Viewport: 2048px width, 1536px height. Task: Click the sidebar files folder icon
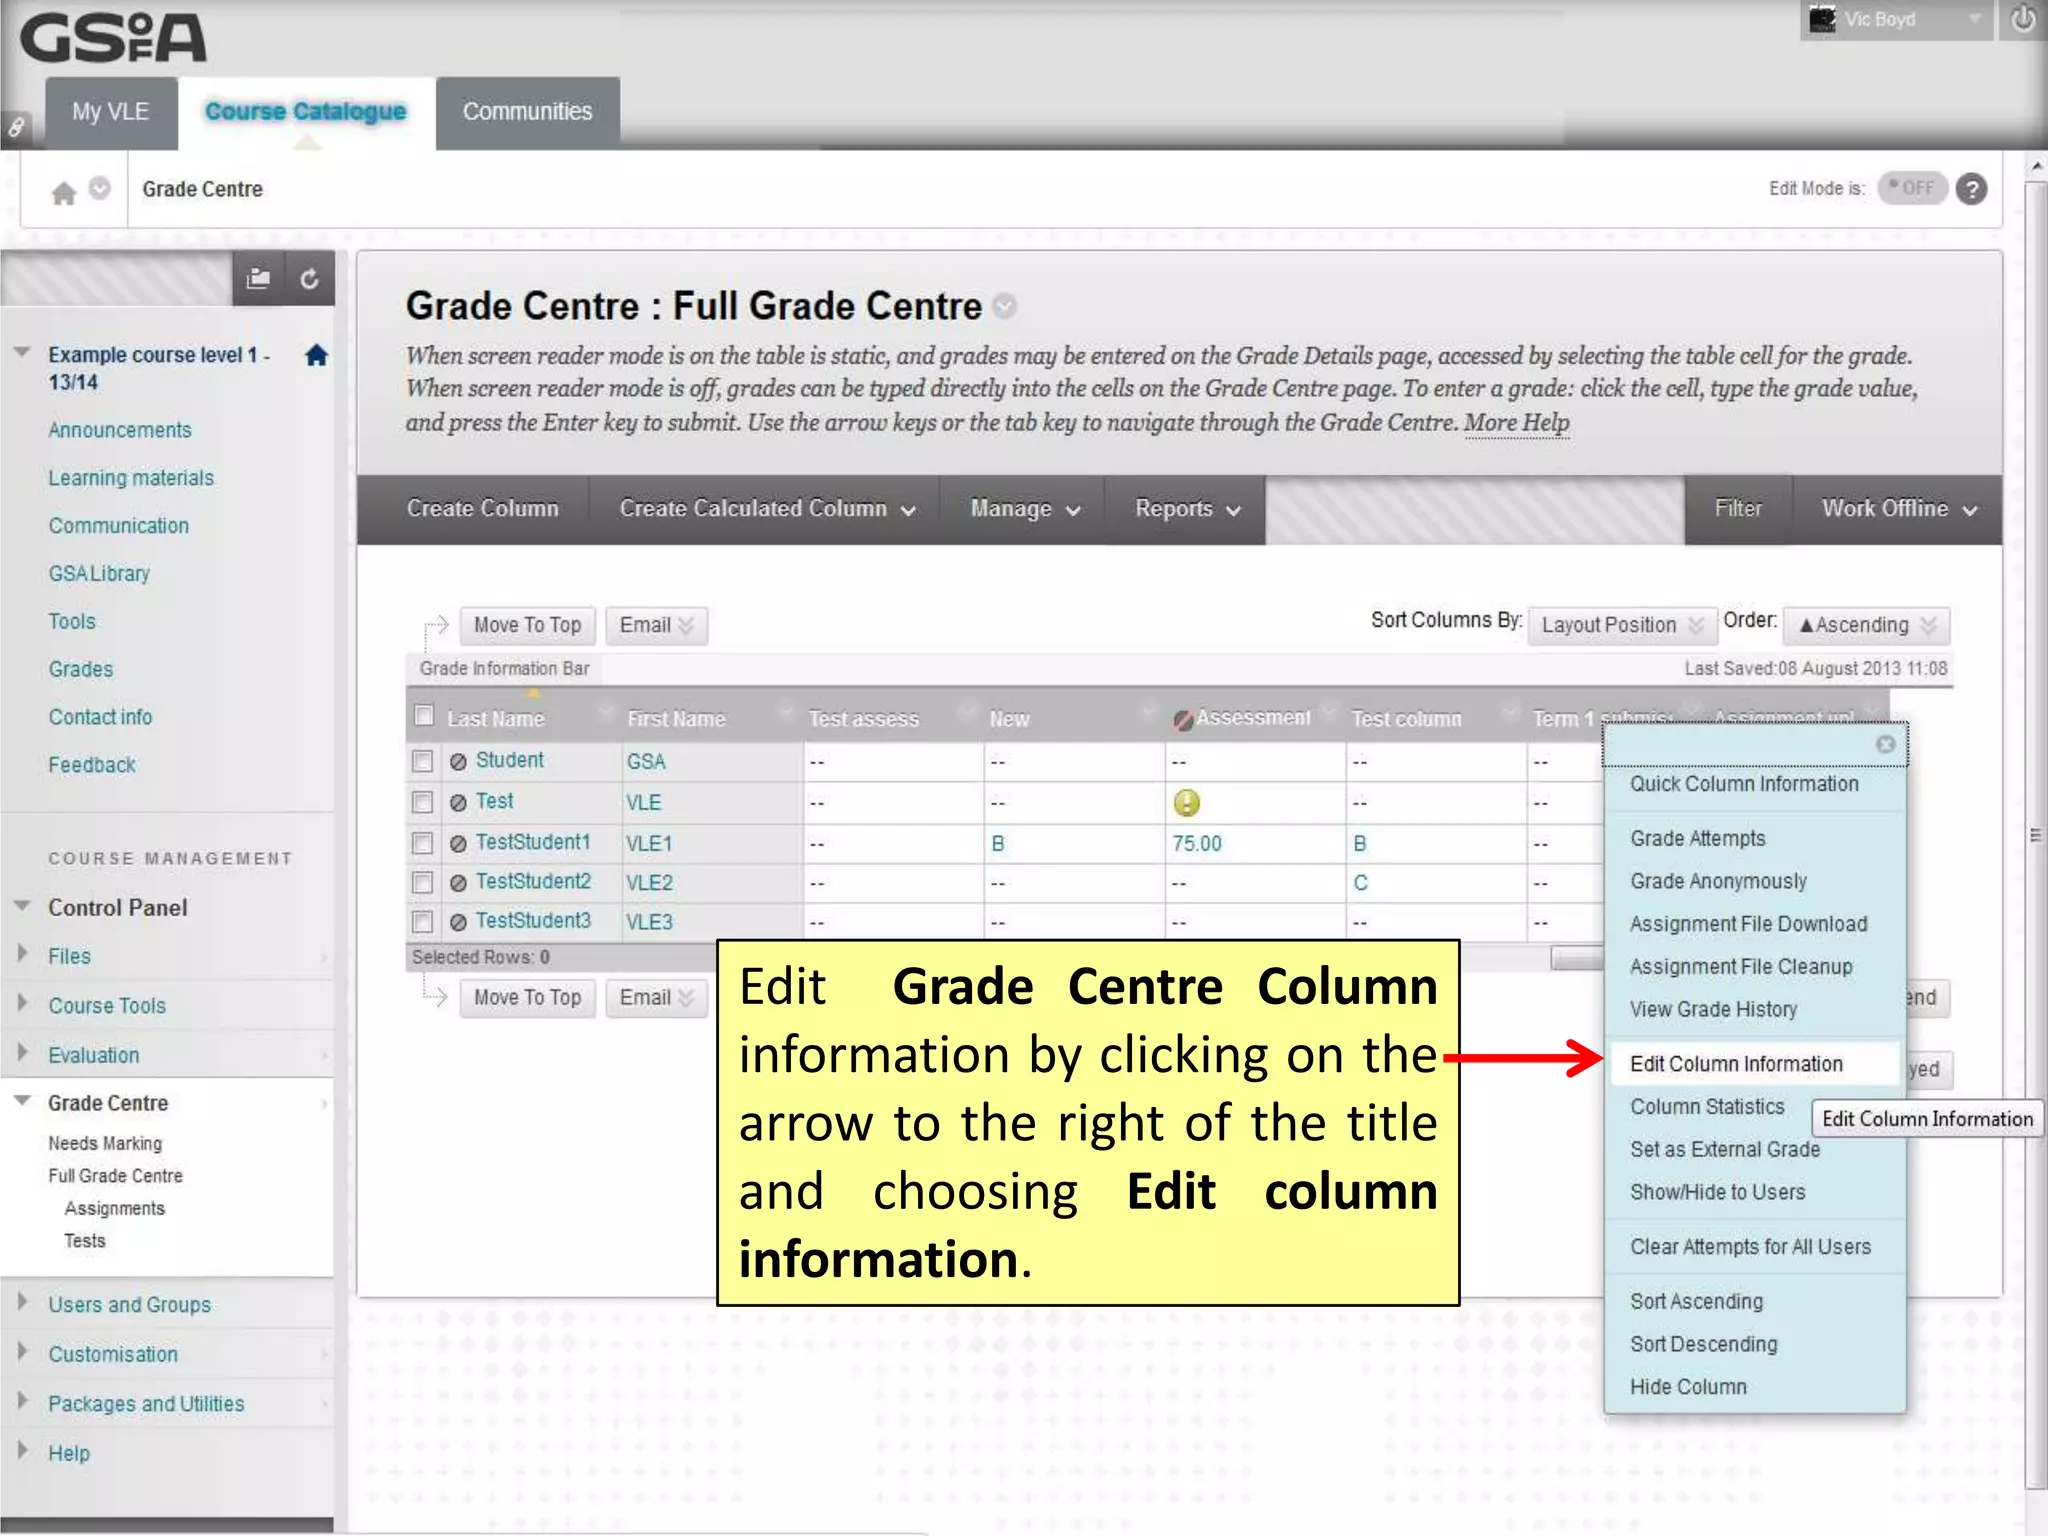pos(258,278)
